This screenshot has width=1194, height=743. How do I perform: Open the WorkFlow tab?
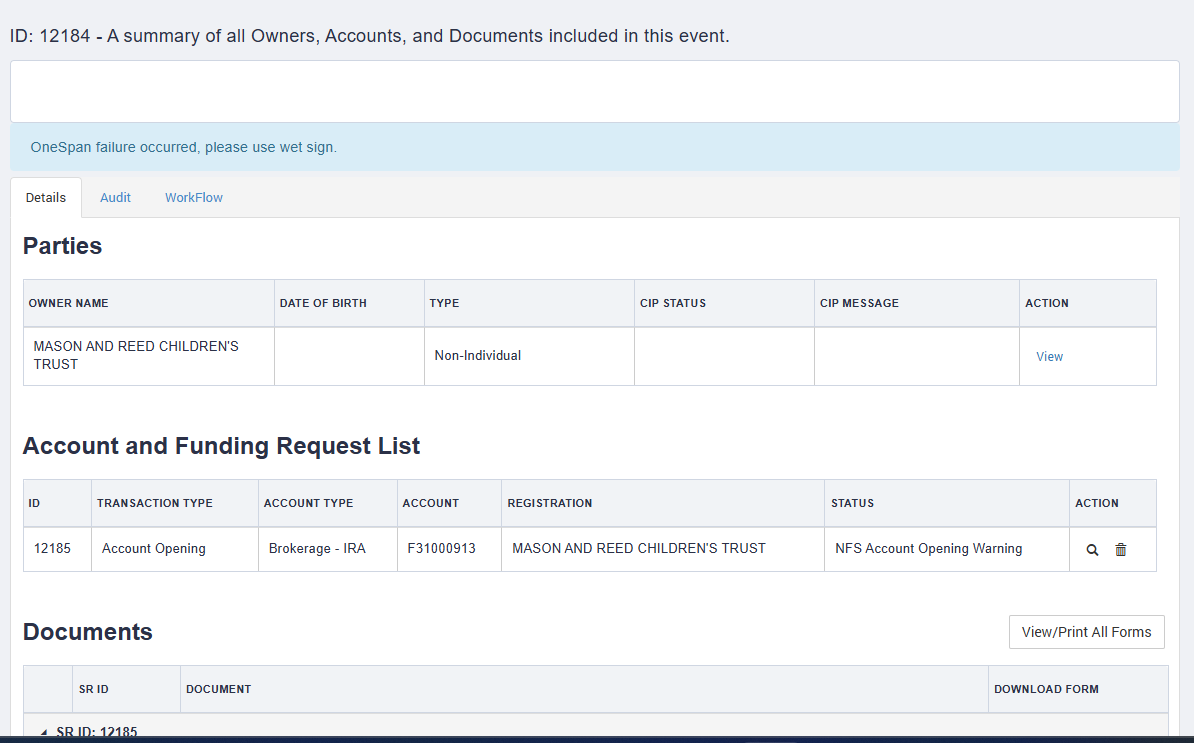194,198
